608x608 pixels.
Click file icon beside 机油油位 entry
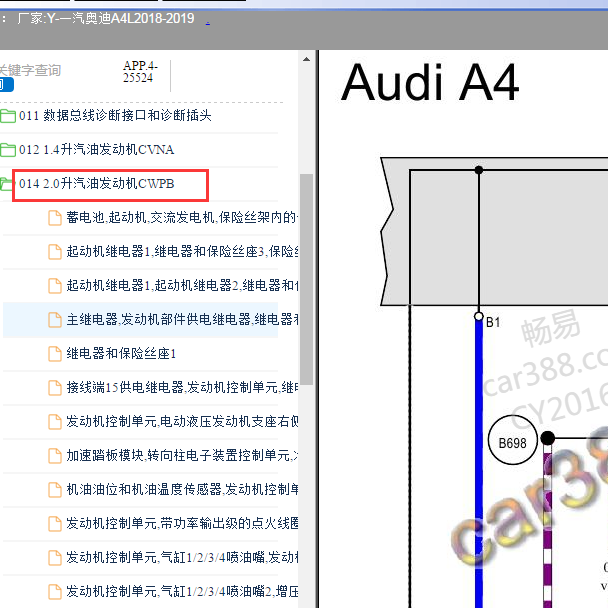point(55,490)
